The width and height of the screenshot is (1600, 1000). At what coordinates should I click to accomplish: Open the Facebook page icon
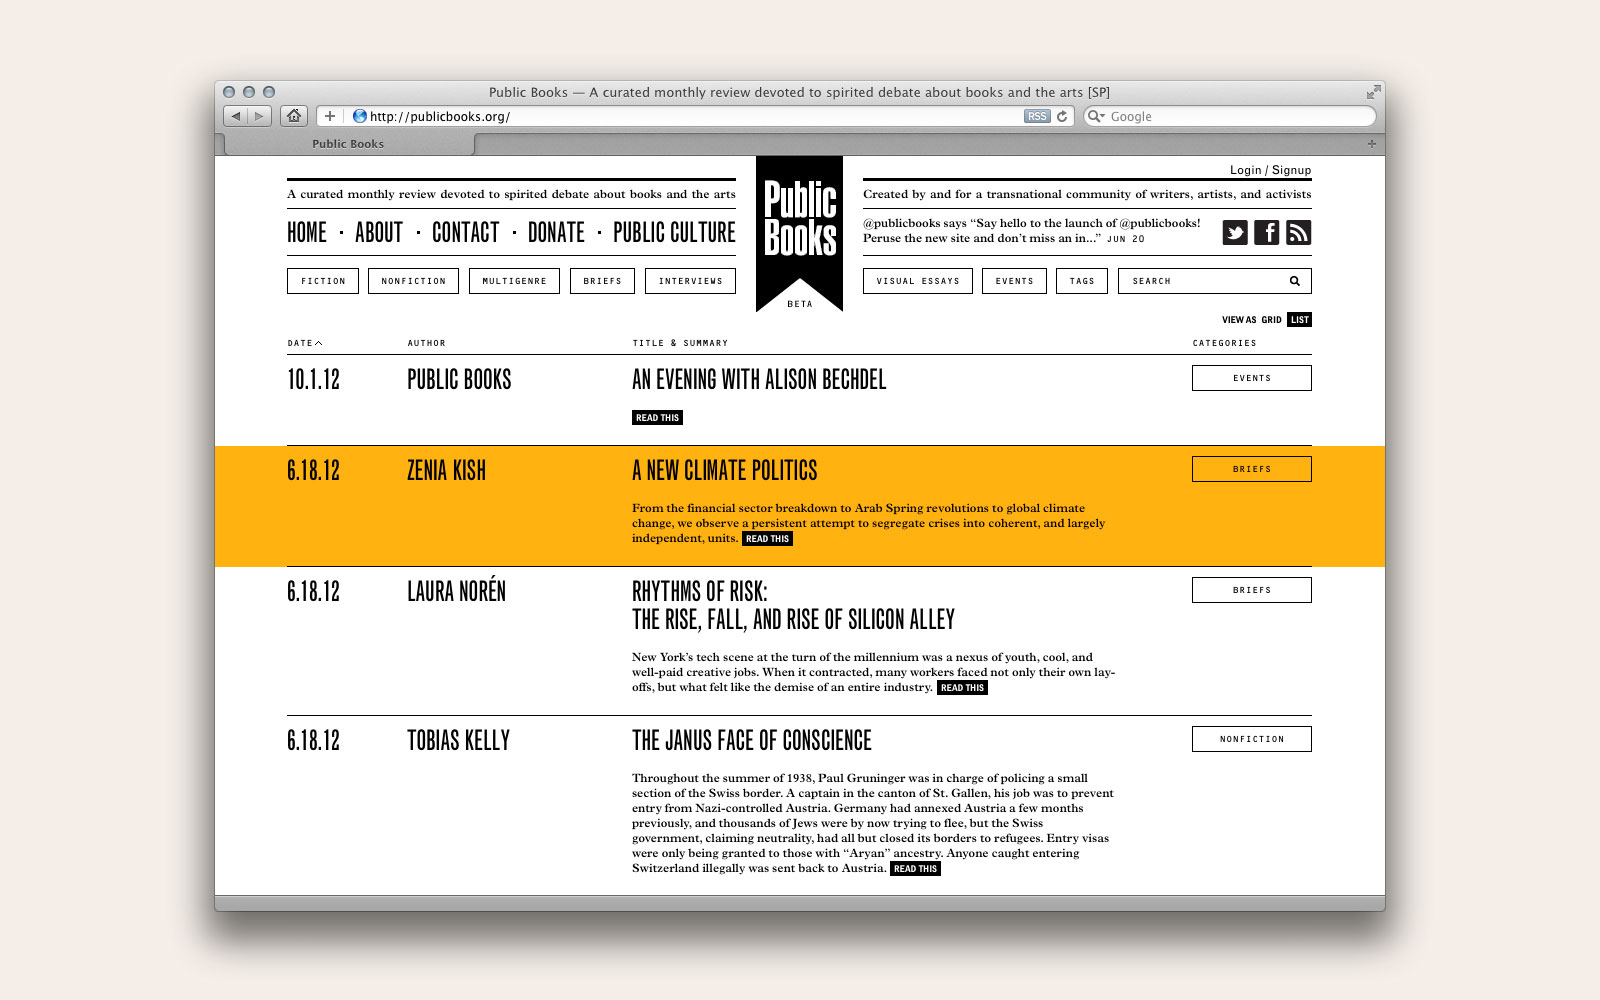tap(1266, 233)
